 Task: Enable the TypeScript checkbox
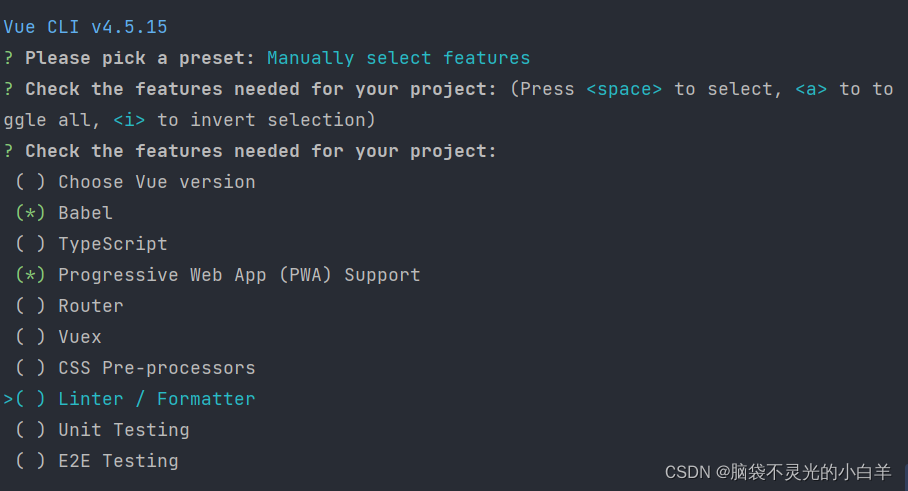pyautogui.click(x=30, y=244)
